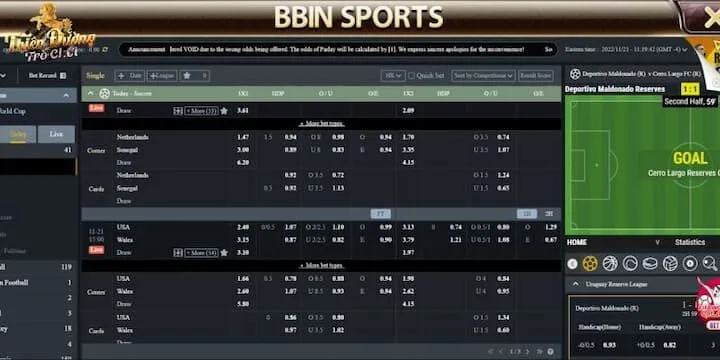The image size is (720, 360).
Task: Select the ice hockey puck sport icon
Action: click(x=650, y=264)
